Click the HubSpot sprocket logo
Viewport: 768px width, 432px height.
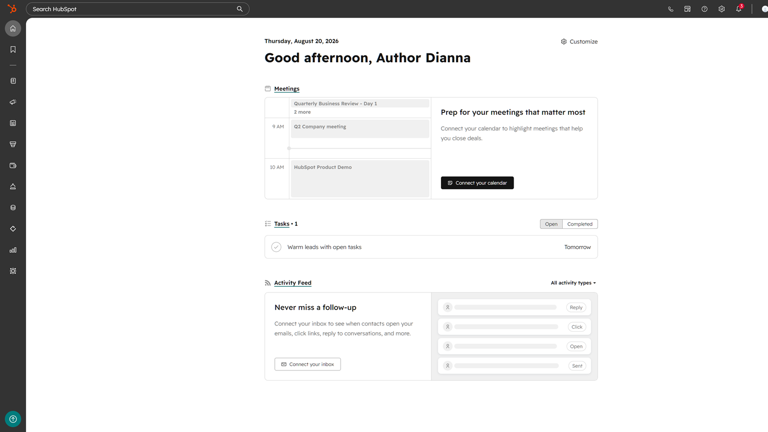pos(12,9)
